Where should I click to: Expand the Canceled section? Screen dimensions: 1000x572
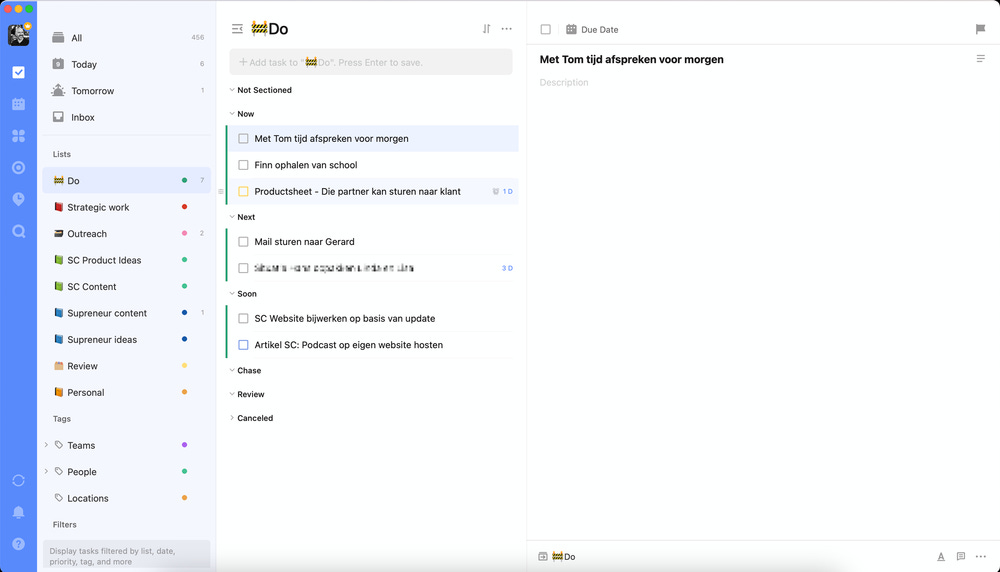232,418
